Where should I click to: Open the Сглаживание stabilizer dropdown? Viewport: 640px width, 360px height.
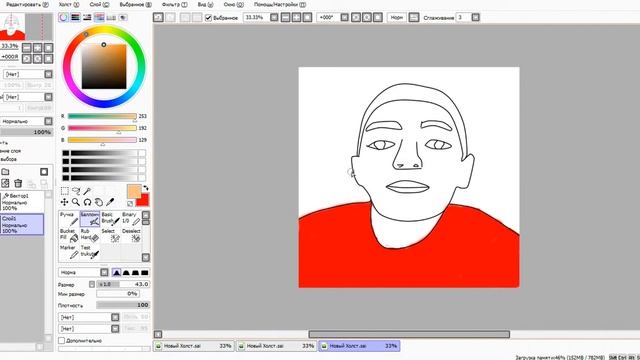coord(476,17)
